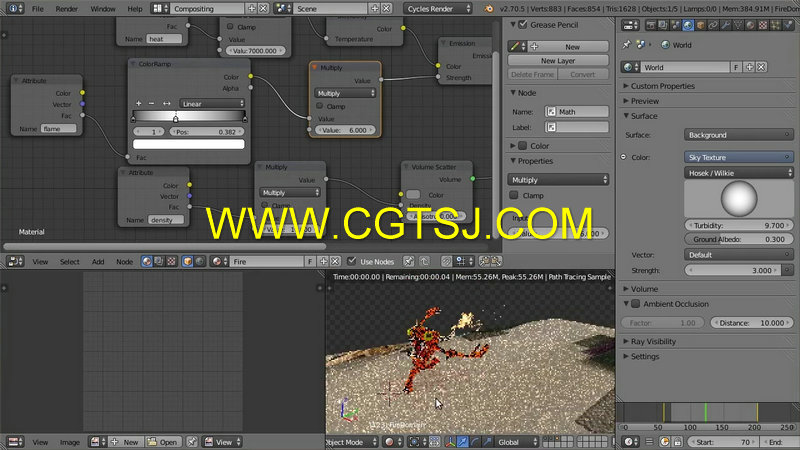Screen dimensions: 800x450
Task: Click the pin node tree icon
Action: pyautogui.click(x=408, y=261)
